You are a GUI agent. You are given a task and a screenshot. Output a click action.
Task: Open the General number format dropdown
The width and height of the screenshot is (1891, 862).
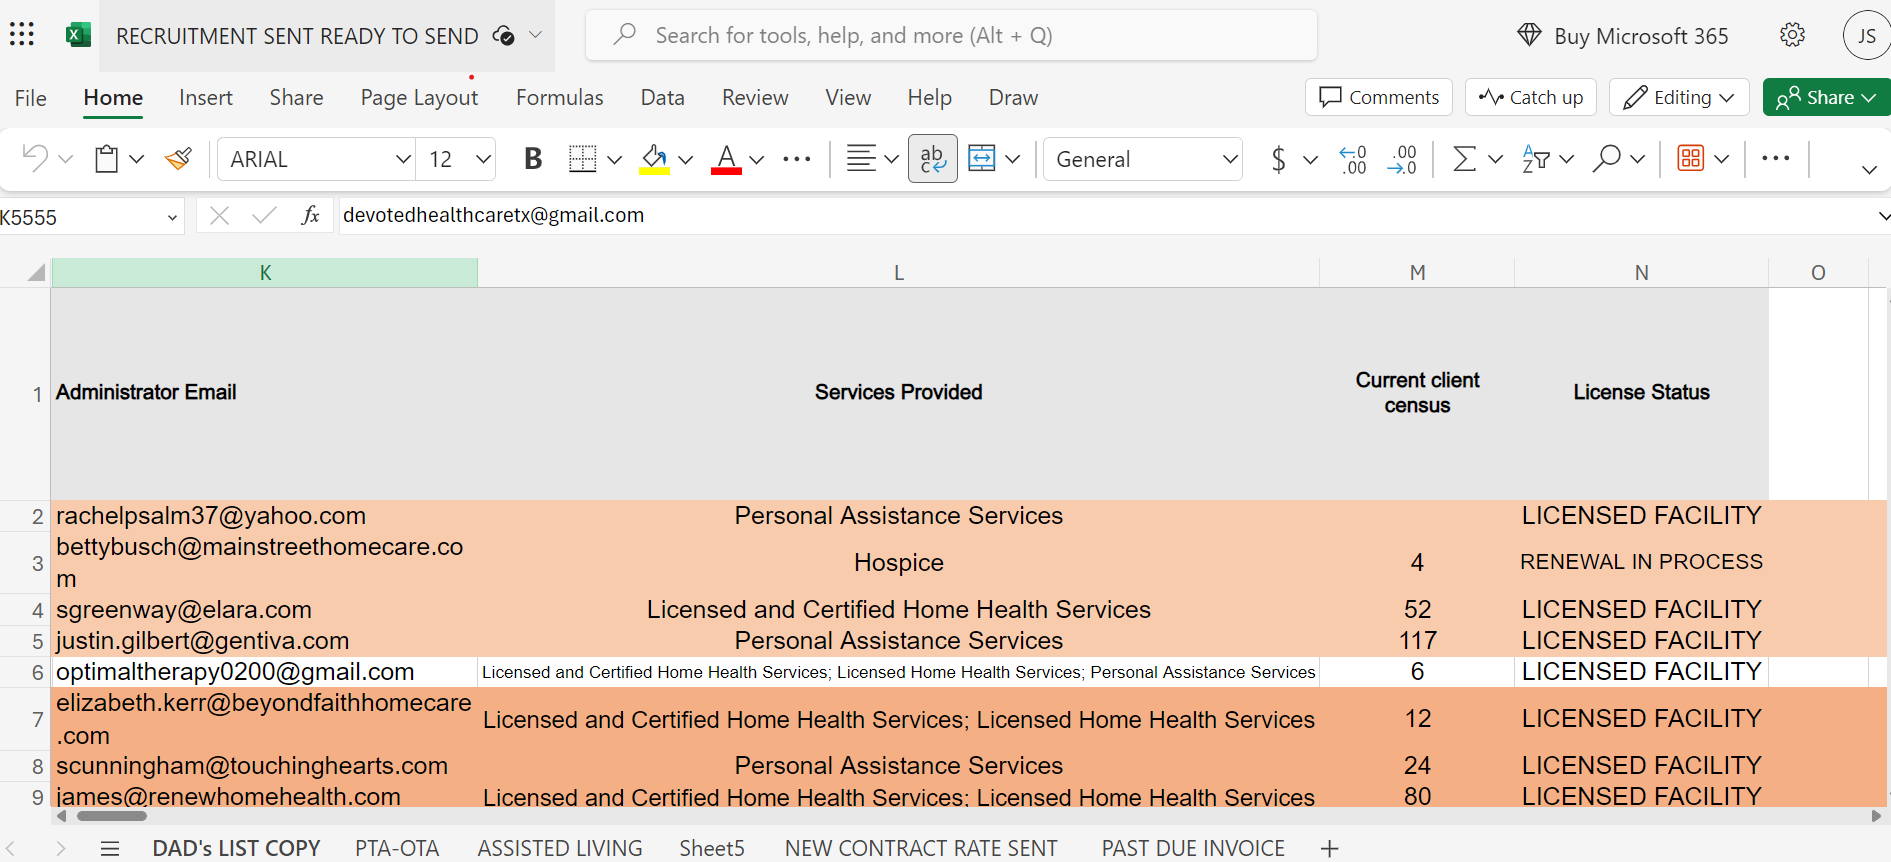coord(1229,159)
